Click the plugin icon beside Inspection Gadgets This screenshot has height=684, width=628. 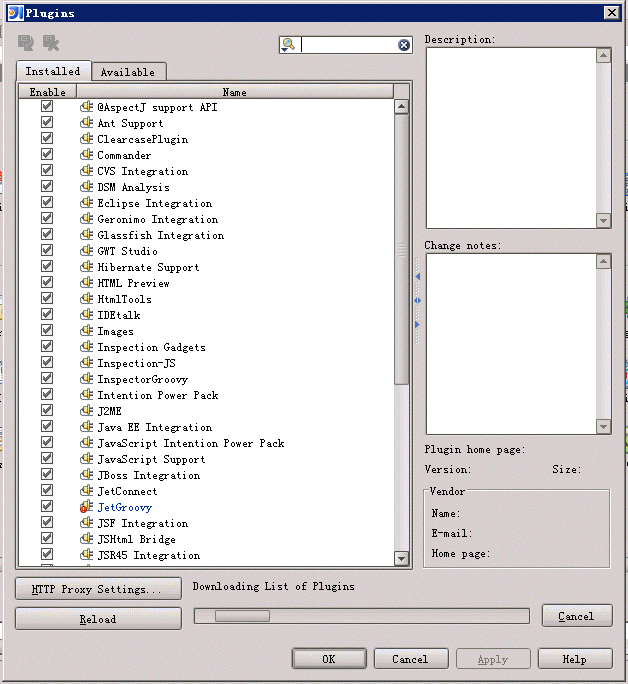(86, 347)
